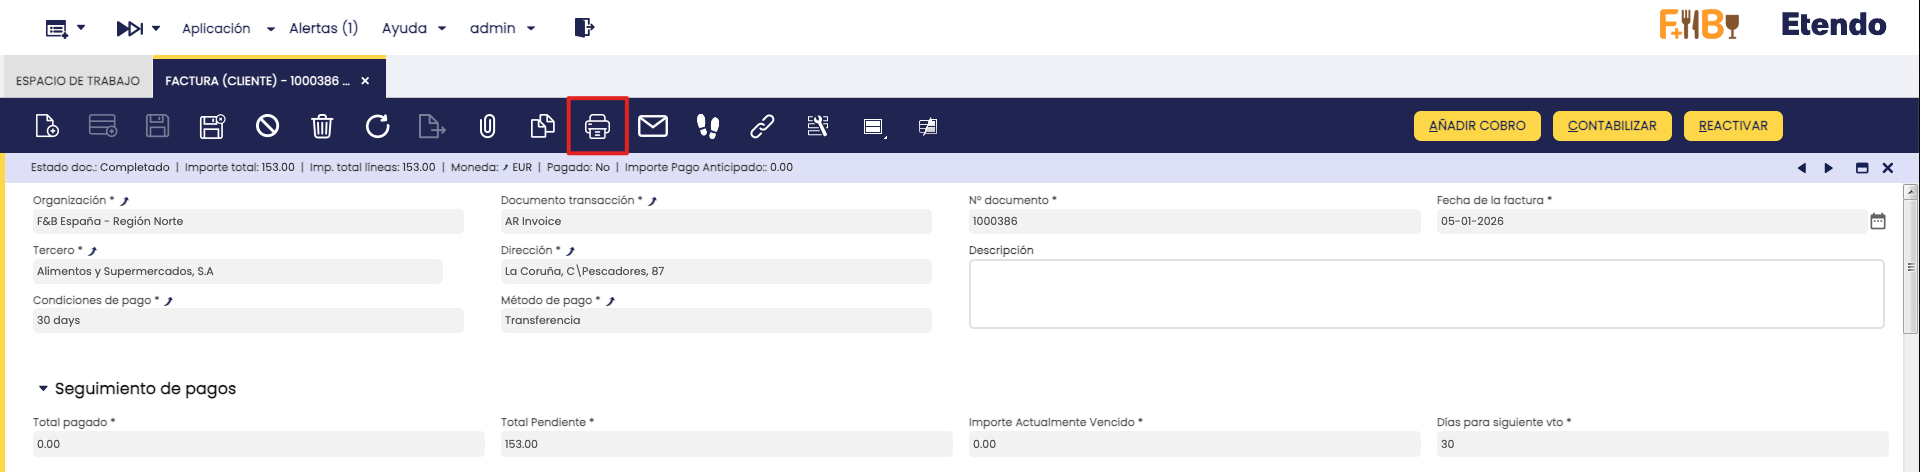The image size is (1920, 472).
Task: Click the logout icon in top bar
Action: tap(584, 28)
